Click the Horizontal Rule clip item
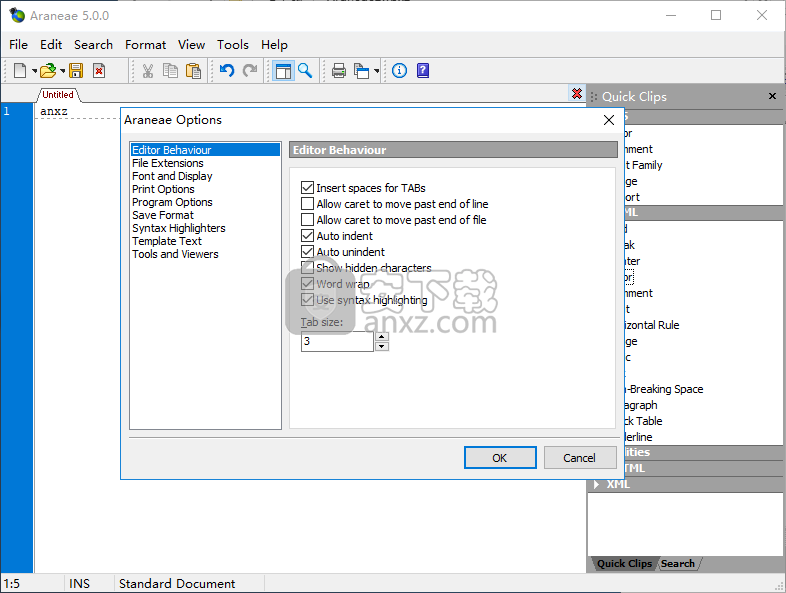Screen dimensions: 786x593 click(651, 325)
